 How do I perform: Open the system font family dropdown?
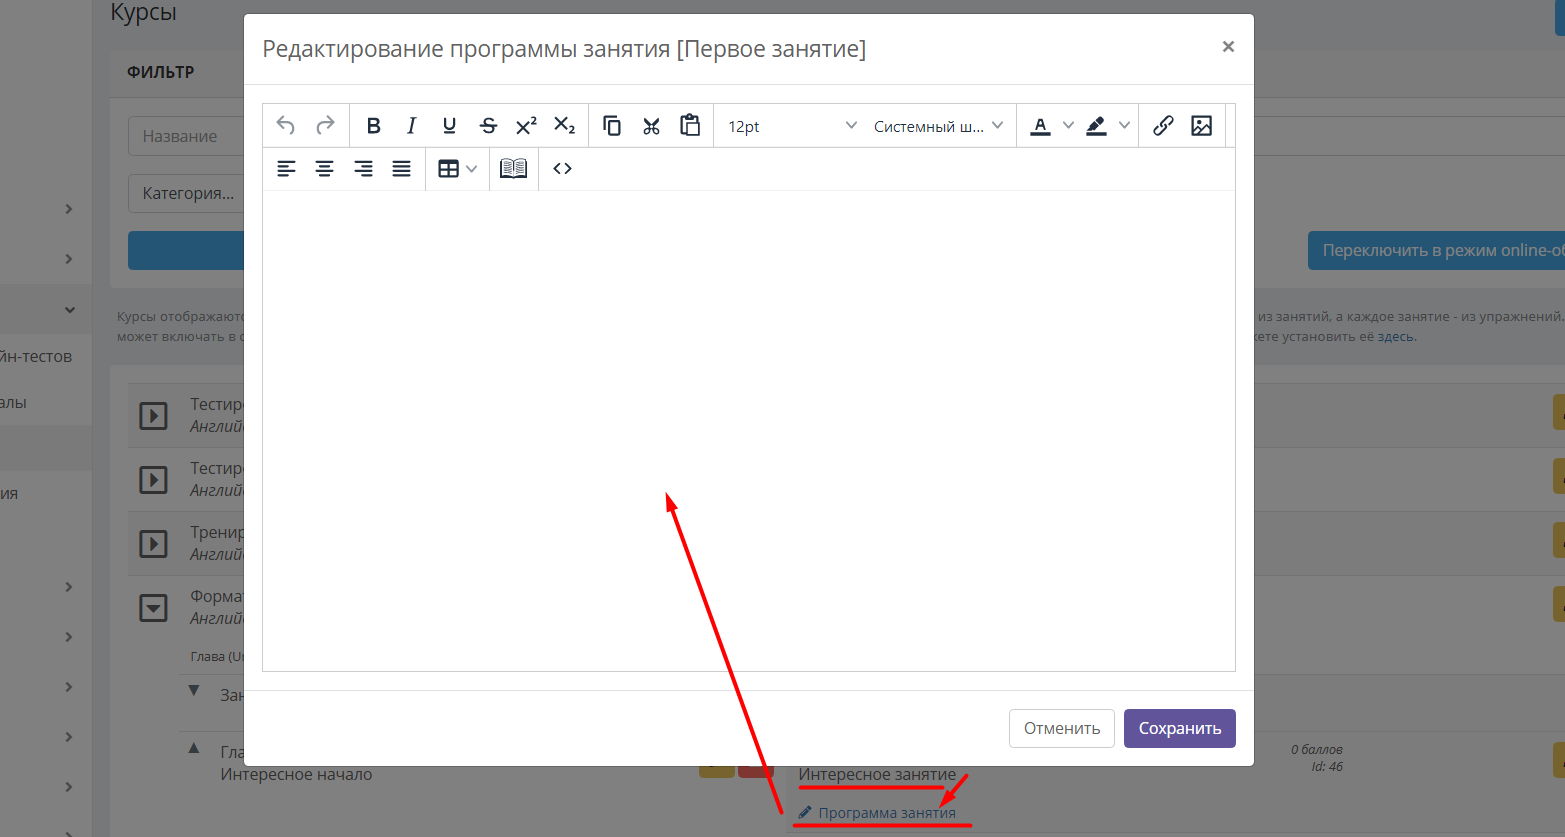click(x=938, y=126)
